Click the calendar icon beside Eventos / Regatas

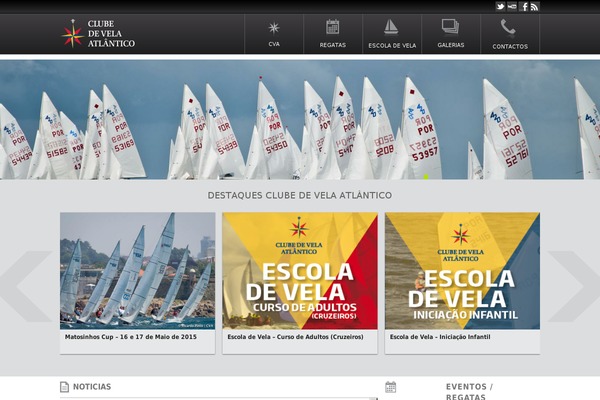tap(390, 387)
